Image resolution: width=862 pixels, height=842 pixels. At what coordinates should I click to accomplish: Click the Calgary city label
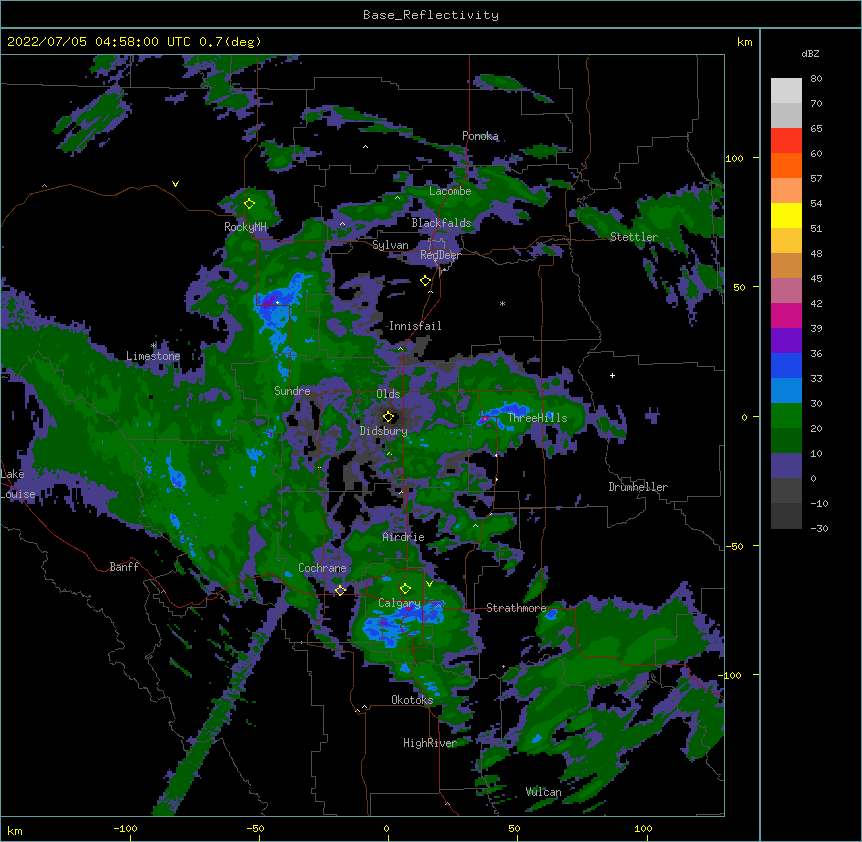pyautogui.click(x=399, y=603)
